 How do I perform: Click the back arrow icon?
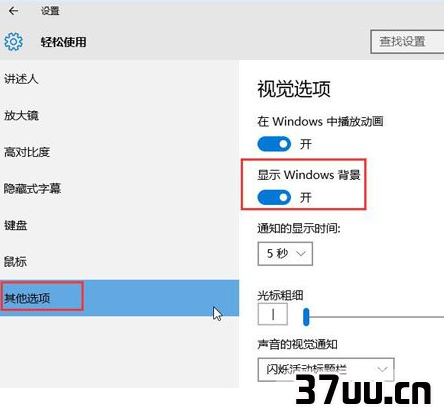(x=13, y=11)
